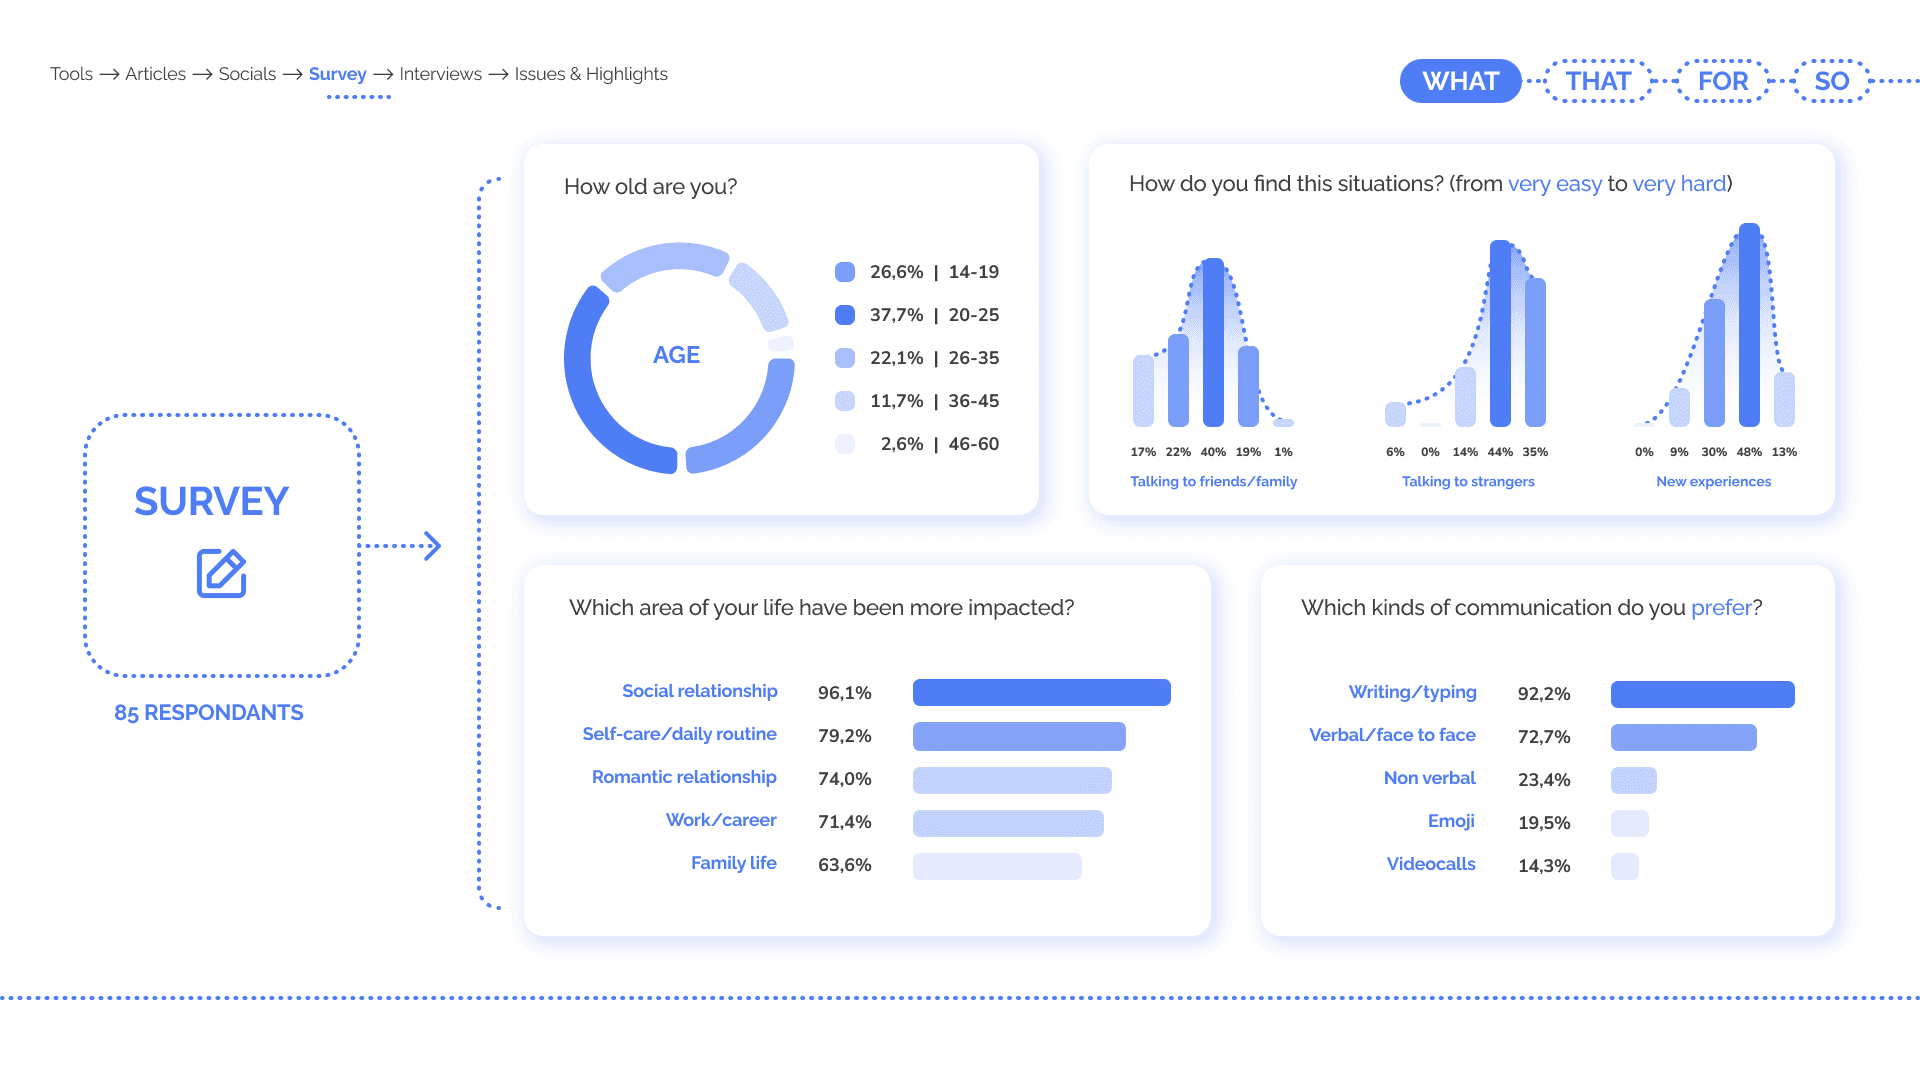Click the 'Social relationship' row label
The width and height of the screenshot is (1920, 1080).
pos(699,691)
